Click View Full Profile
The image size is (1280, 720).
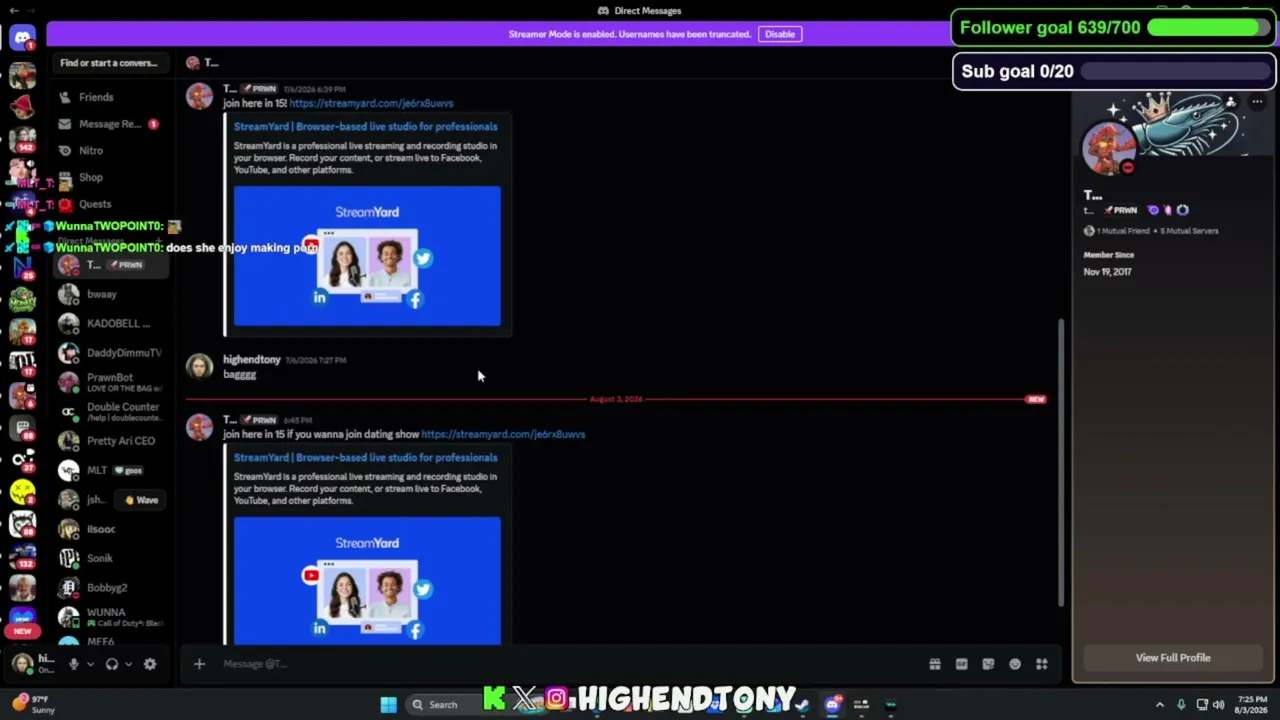(1173, 658)
